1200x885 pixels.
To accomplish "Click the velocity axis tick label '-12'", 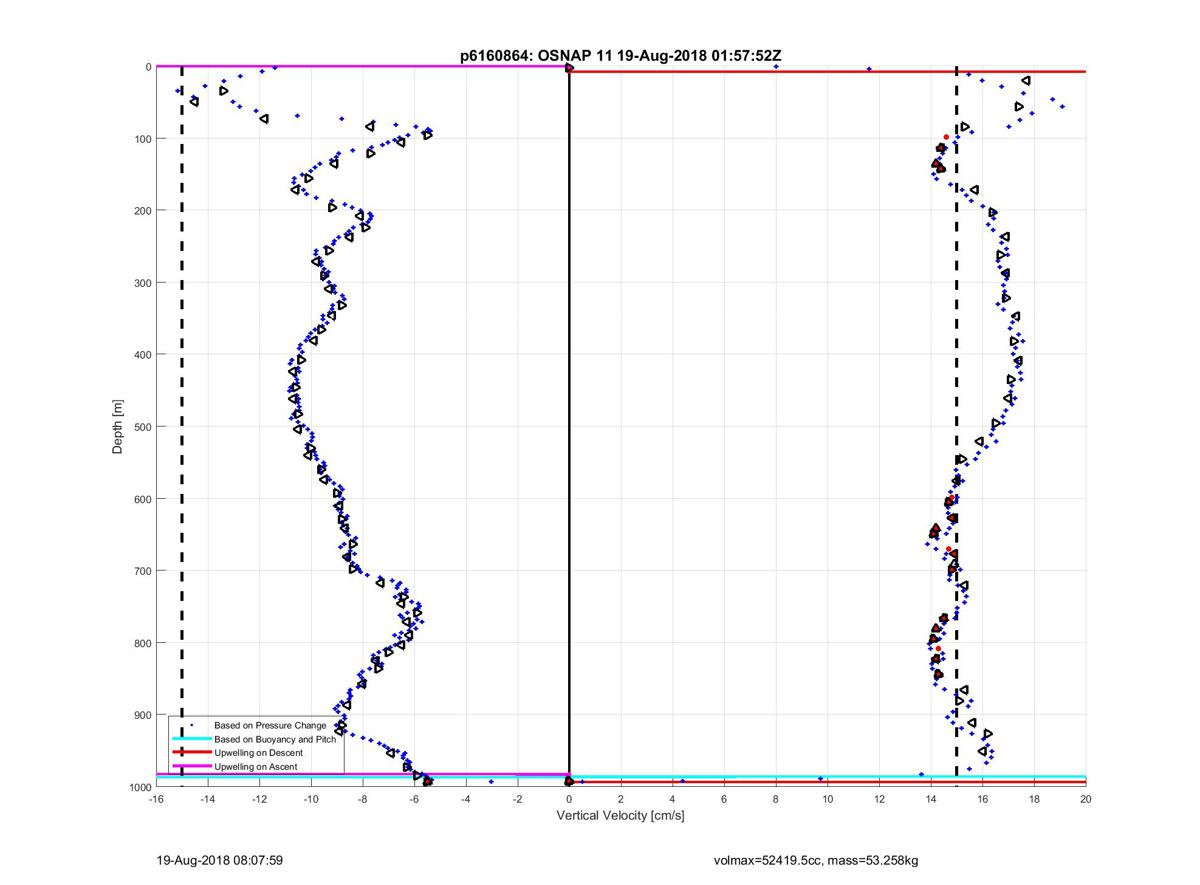I will tap(259, 799).
